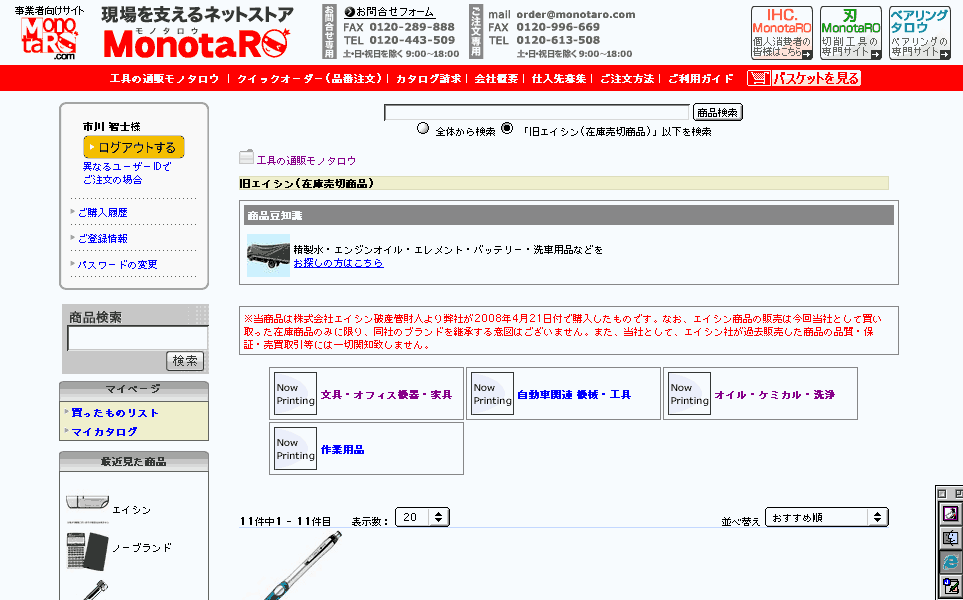963x600 pixels.
Task: Open クイックオーダー in the red navigation bar
Action: 309,78
